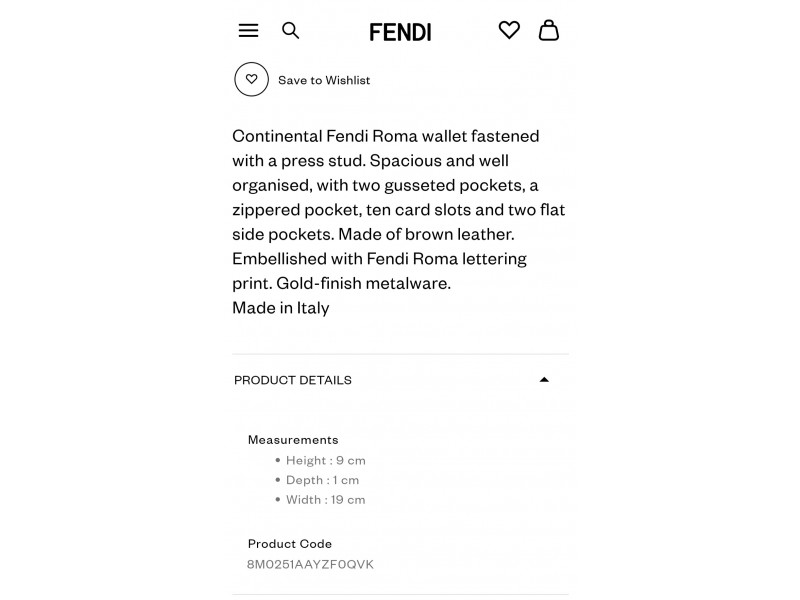Click the Measurements label
The width and height of the screenshot is (800, 600).
click(x=293, y=440)
